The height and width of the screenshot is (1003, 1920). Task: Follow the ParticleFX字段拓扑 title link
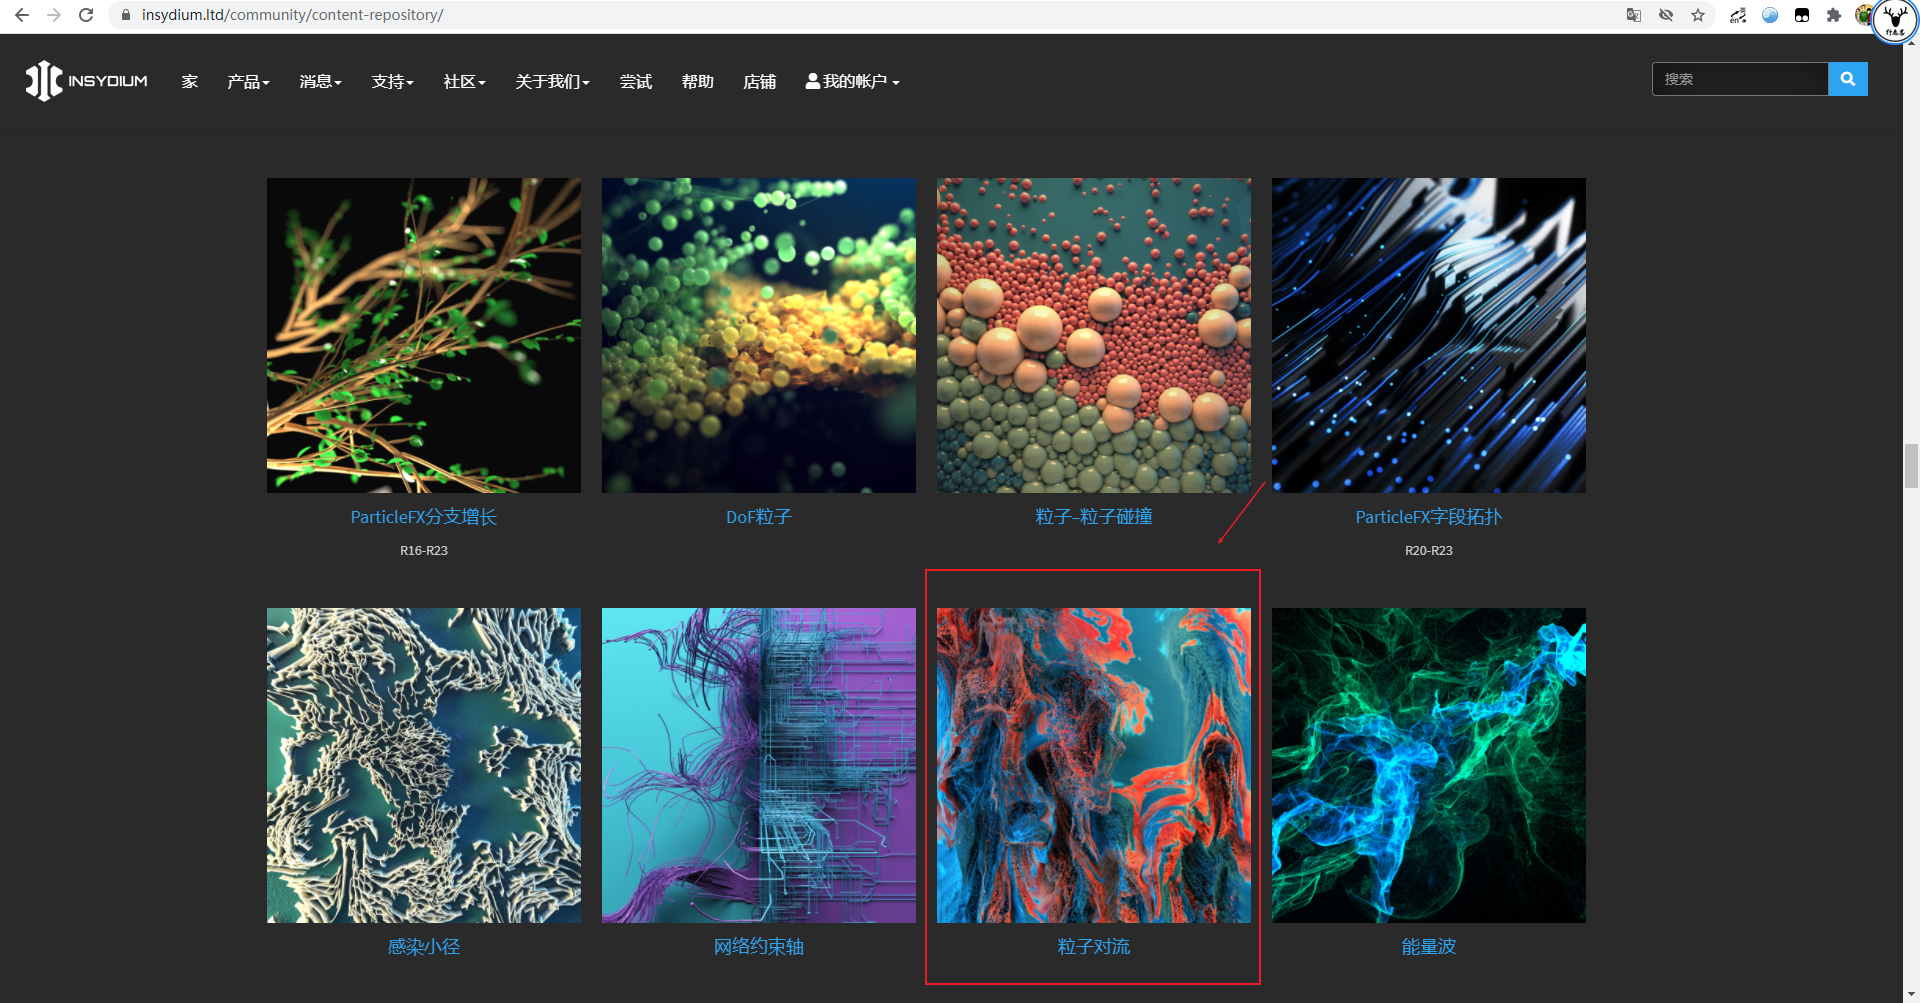[1429, 517]
